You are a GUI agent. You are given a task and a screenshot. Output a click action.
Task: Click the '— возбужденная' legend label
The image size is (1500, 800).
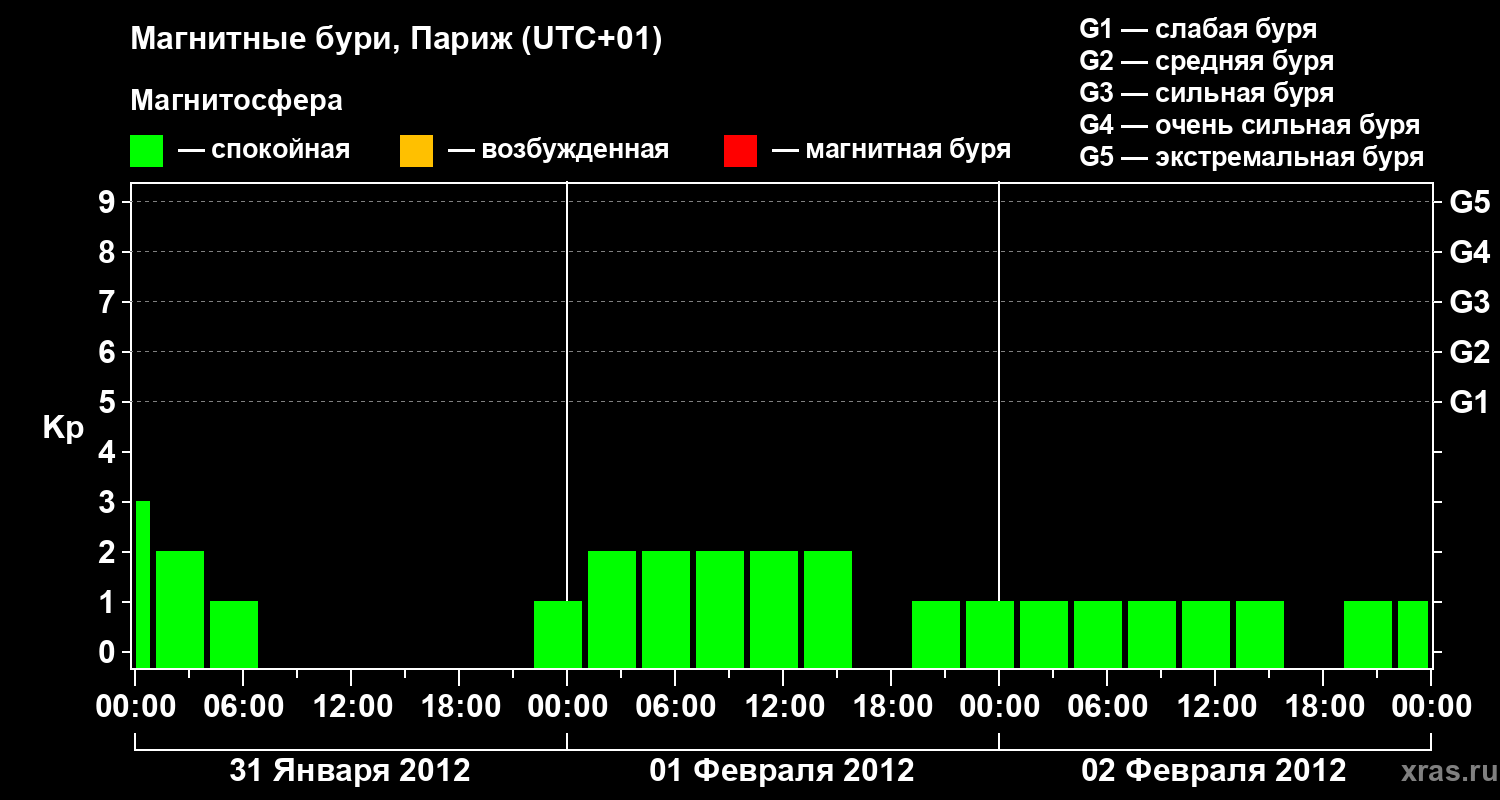(558, 151)
